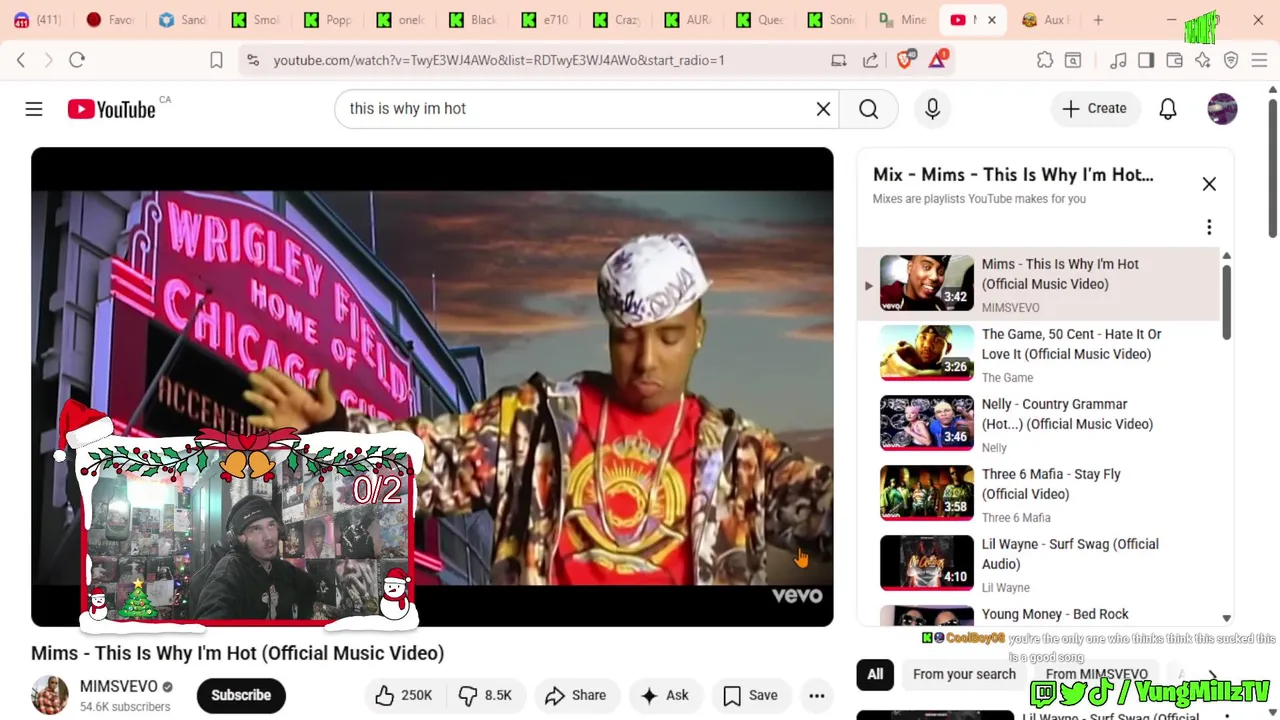Switch to the '(411)' browser tab
This screenshot has height=720, width=1280.
click(37, 20)
